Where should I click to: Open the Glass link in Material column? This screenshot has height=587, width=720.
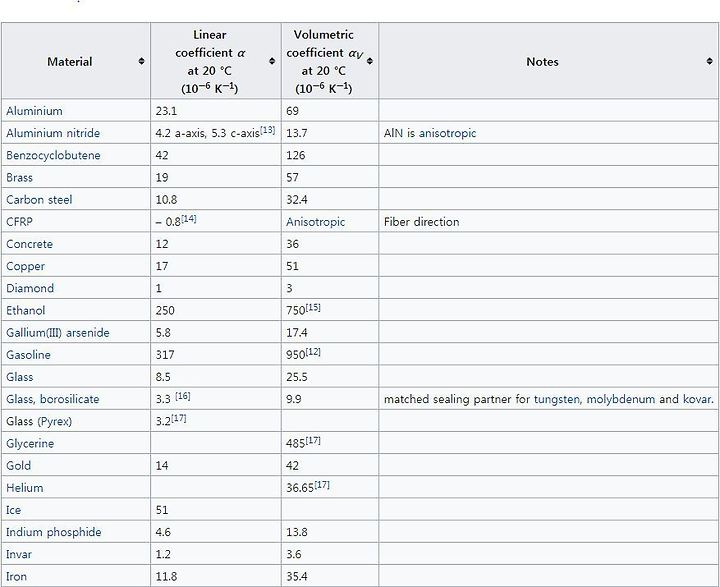click(20, 377)
